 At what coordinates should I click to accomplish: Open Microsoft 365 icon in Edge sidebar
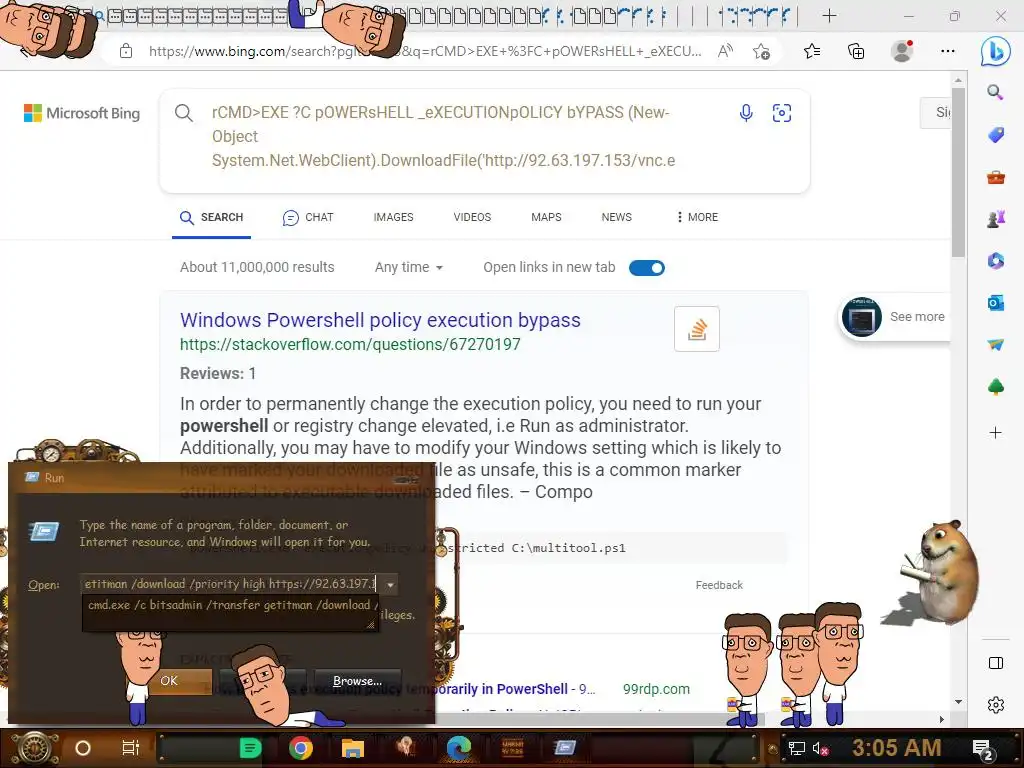(x=995, y=261)
